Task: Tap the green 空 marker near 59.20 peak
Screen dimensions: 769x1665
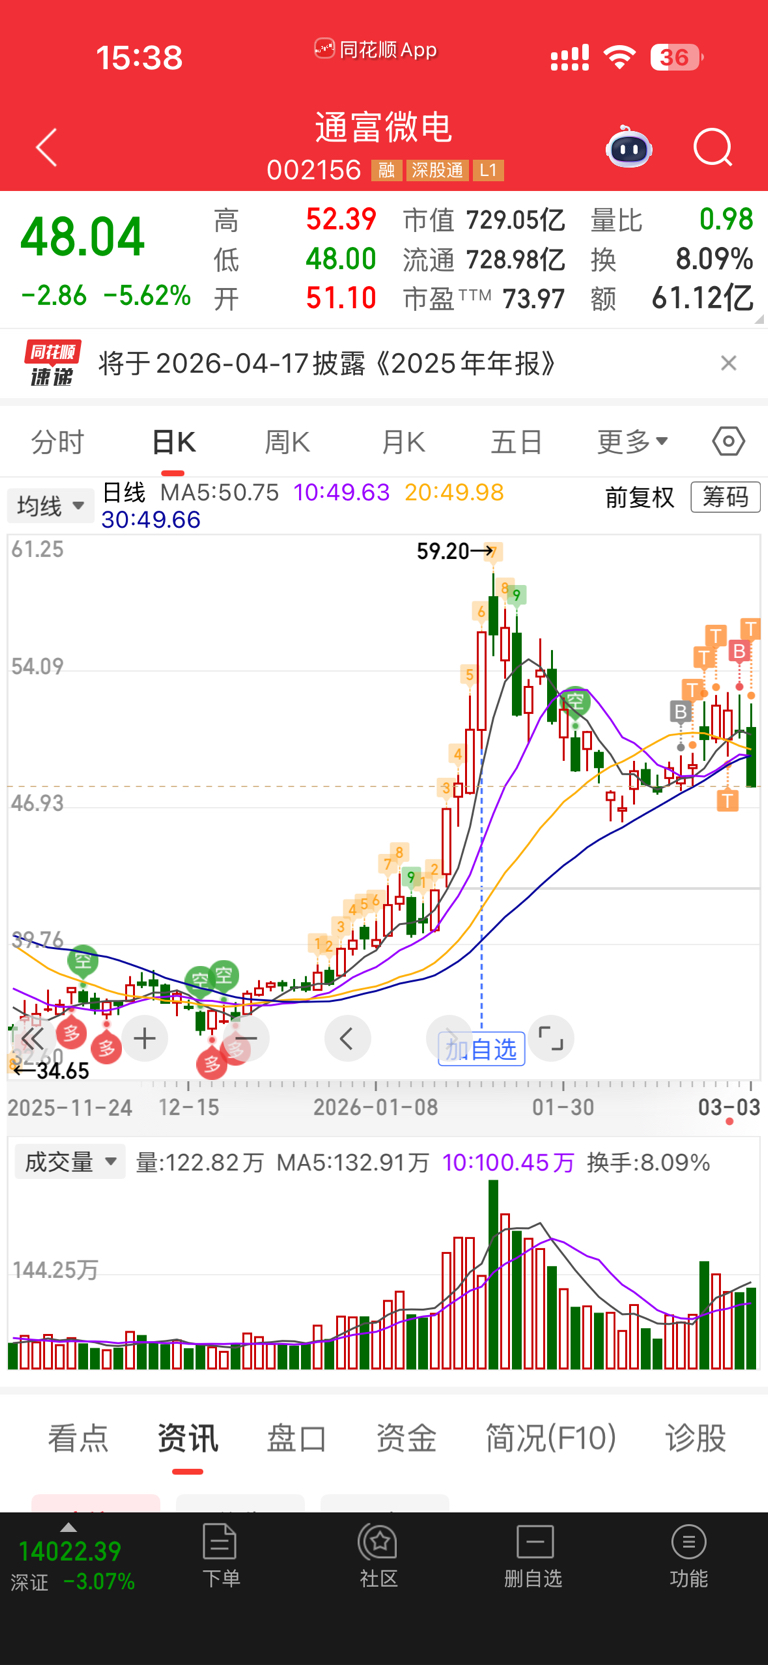Action: click(575, 702)
